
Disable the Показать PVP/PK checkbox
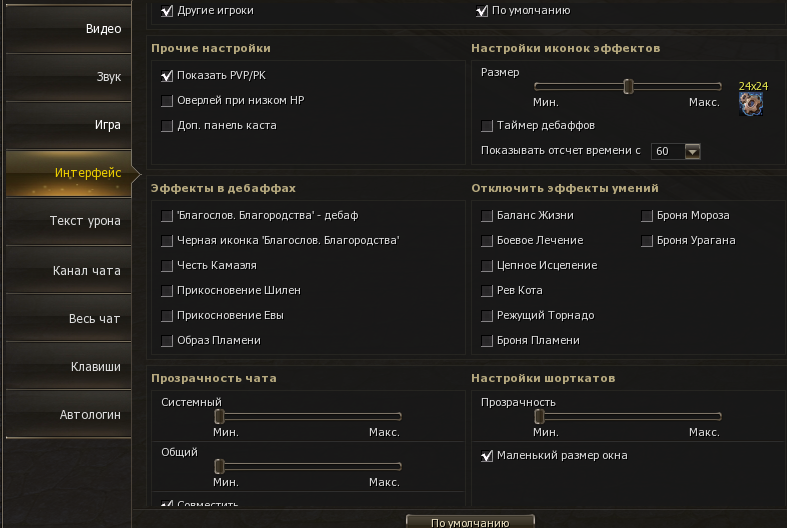167,76
